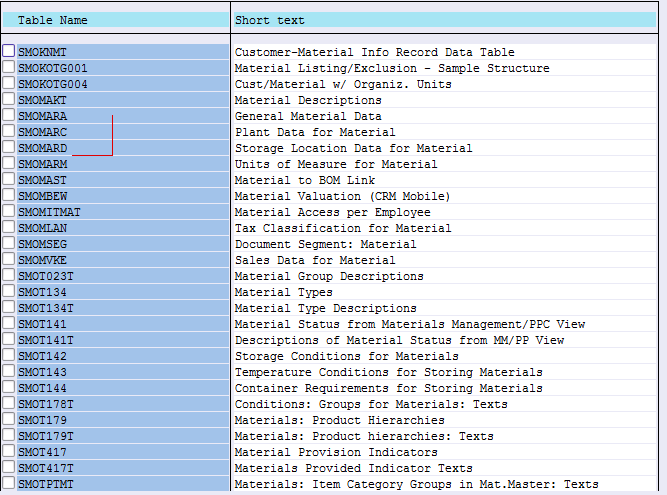Click 'Material to BOM Link' text
The height and width of the screenshot is (495, 667).
tap(305, 180)
